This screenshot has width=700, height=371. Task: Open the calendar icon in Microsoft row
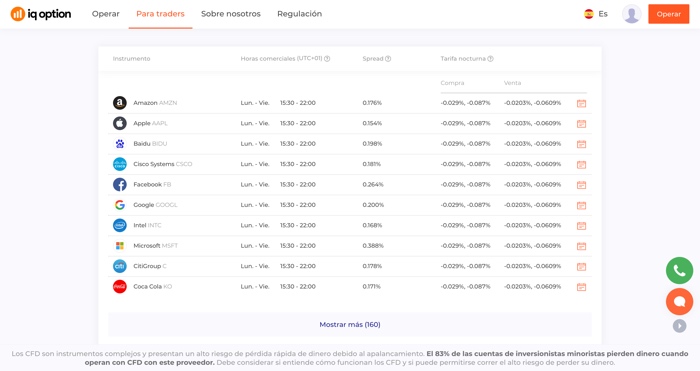pos(581,246)
